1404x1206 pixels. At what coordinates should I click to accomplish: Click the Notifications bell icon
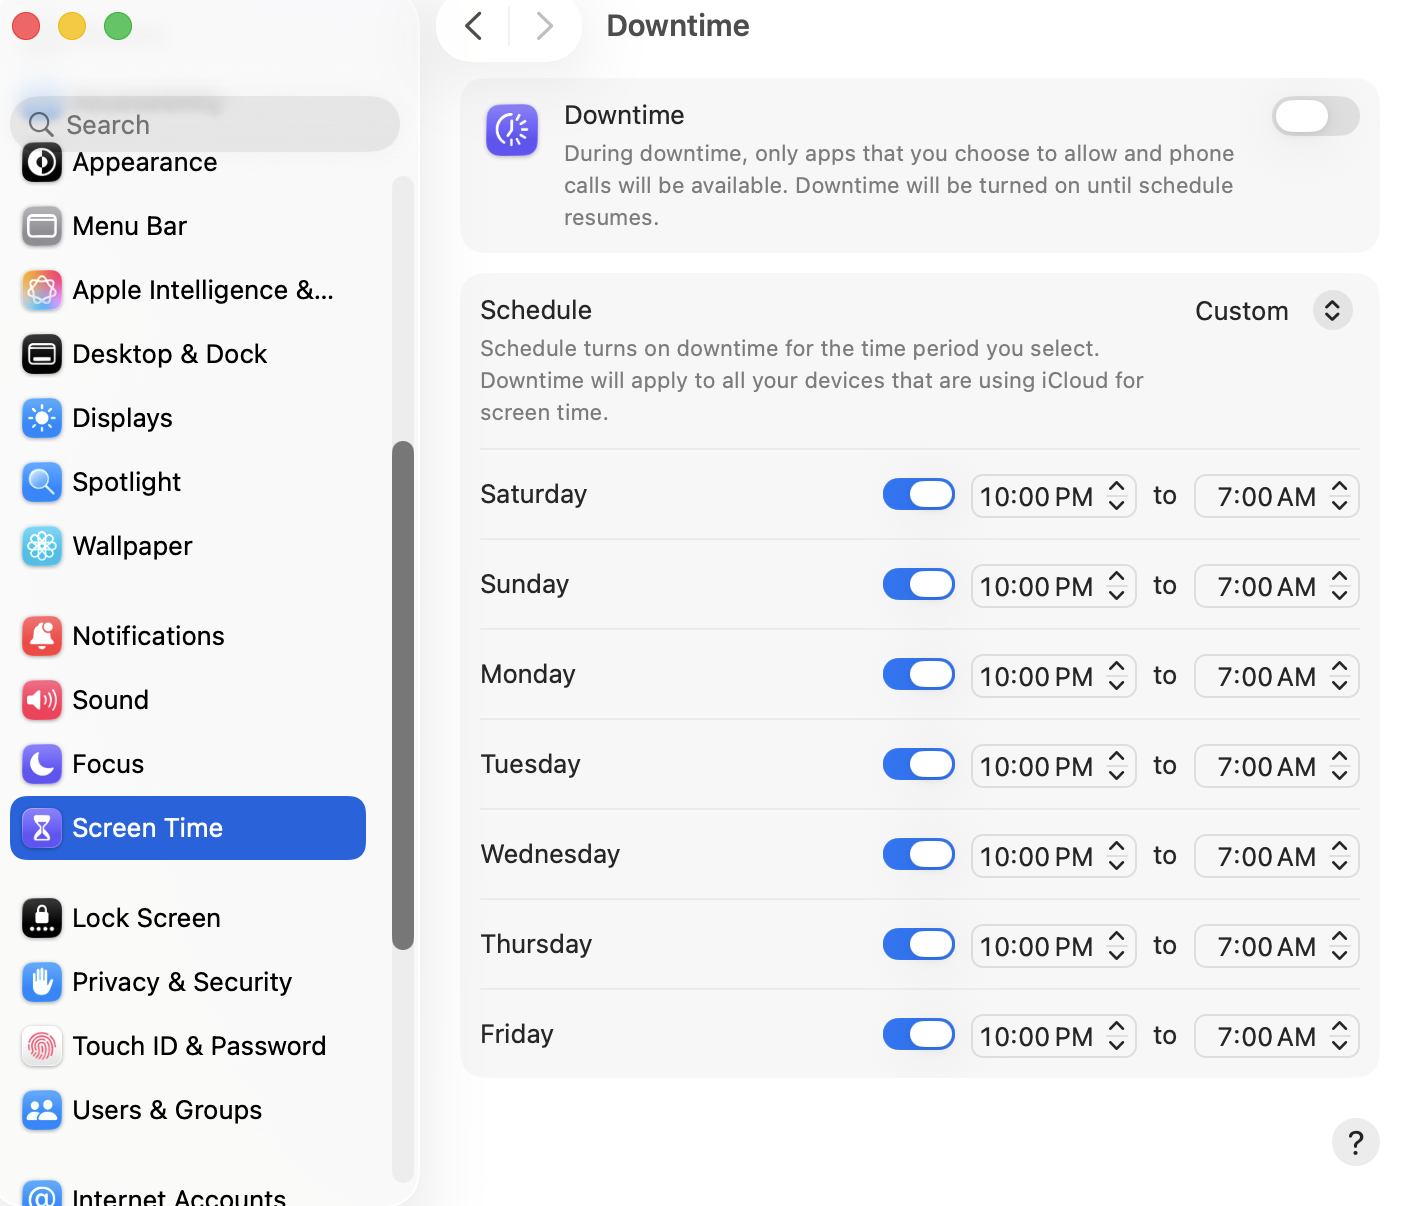(x=42, y=636)
